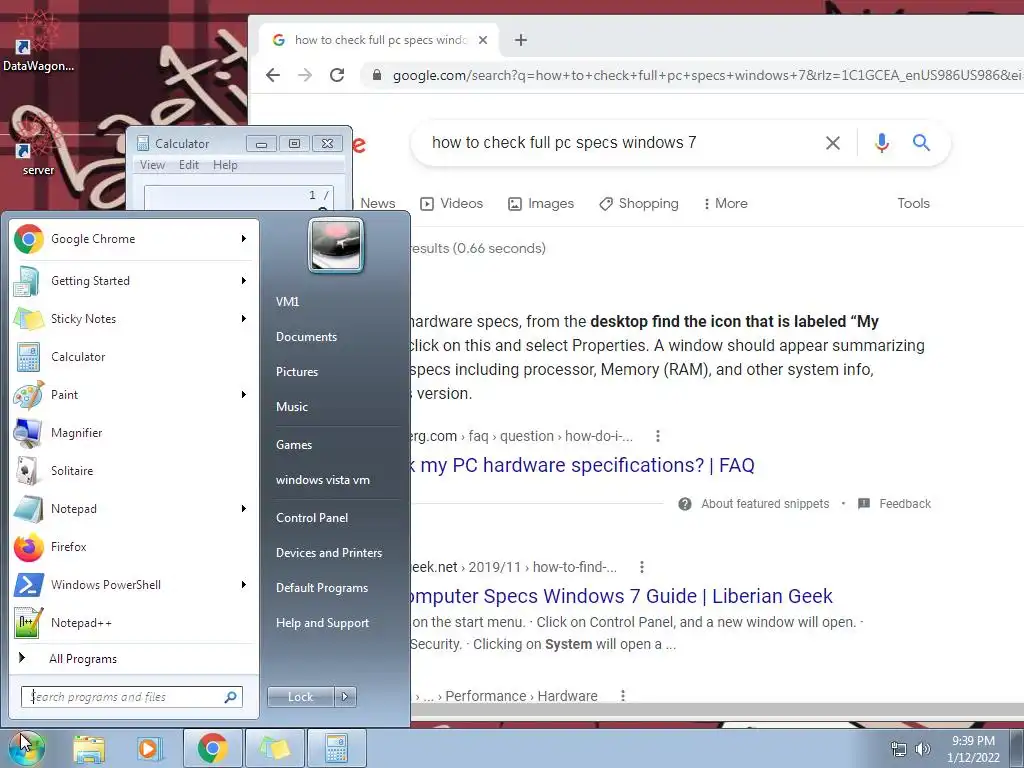Click the user account picture
The height and width of the screenshot is (768, 1024).
point(336,246)
